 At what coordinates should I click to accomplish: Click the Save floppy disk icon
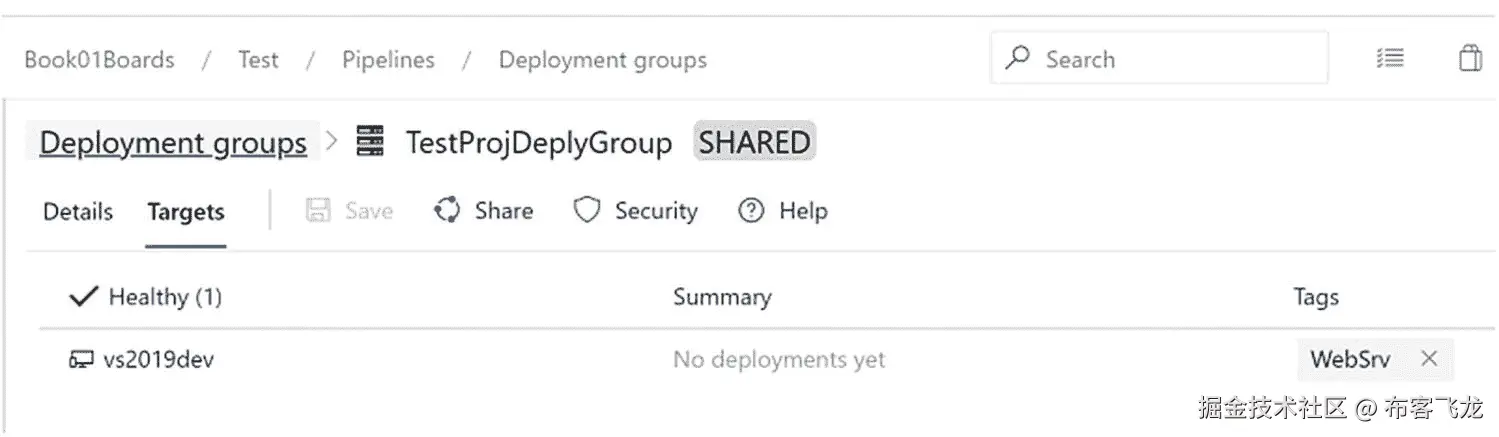click(x=318, y=211)
